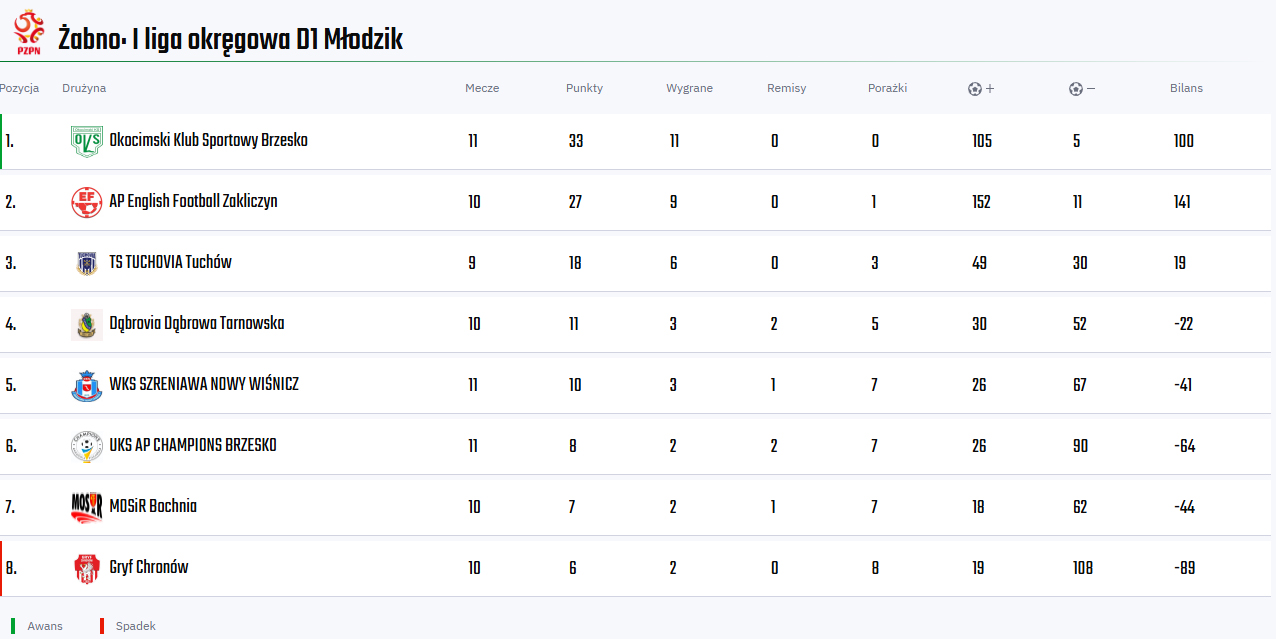This screenshot has width=1276, height=639.
Task: Click the AP English Football Zakliczyn crest
Action: tap(87, 202)
